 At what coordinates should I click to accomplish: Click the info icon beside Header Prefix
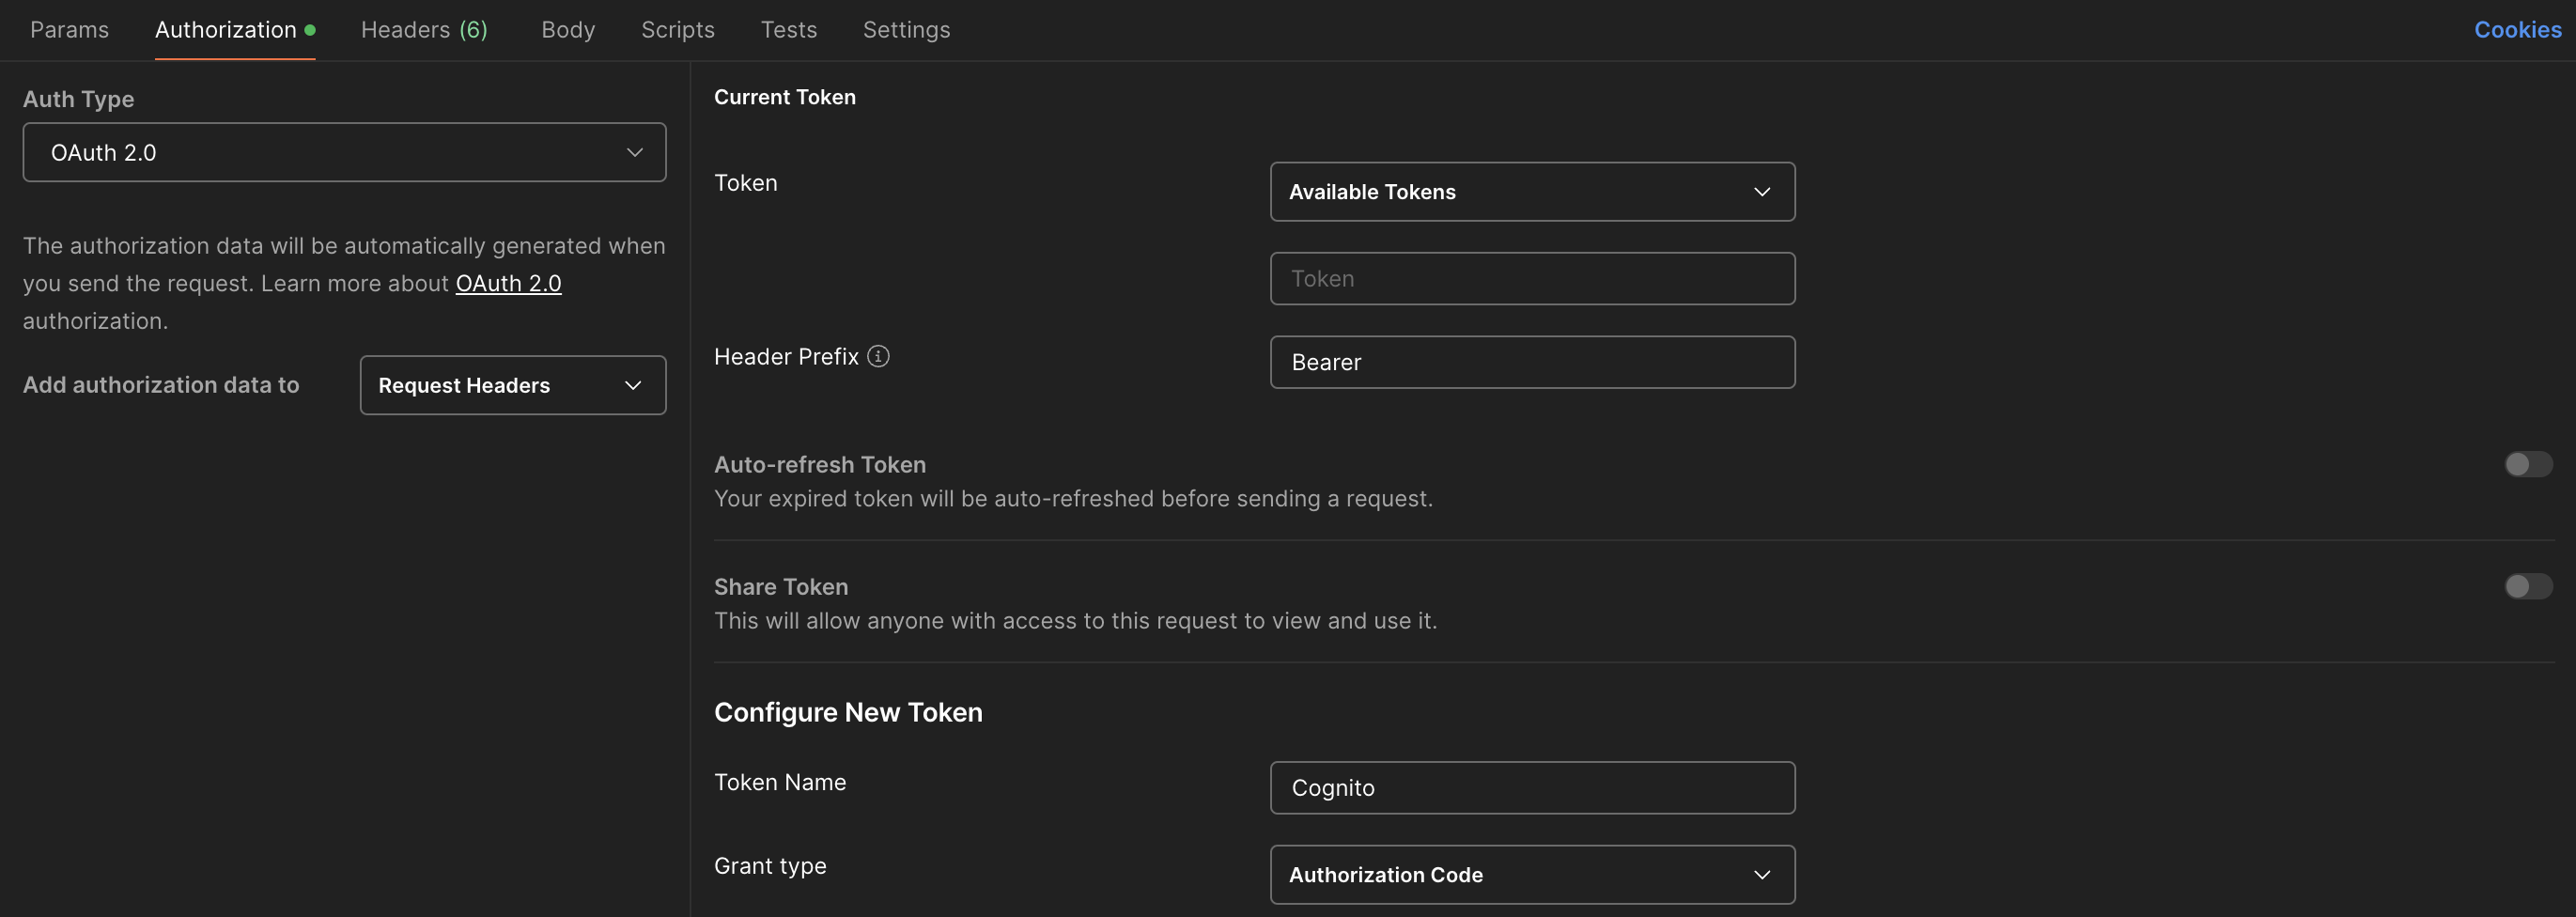tap(878, 356)
